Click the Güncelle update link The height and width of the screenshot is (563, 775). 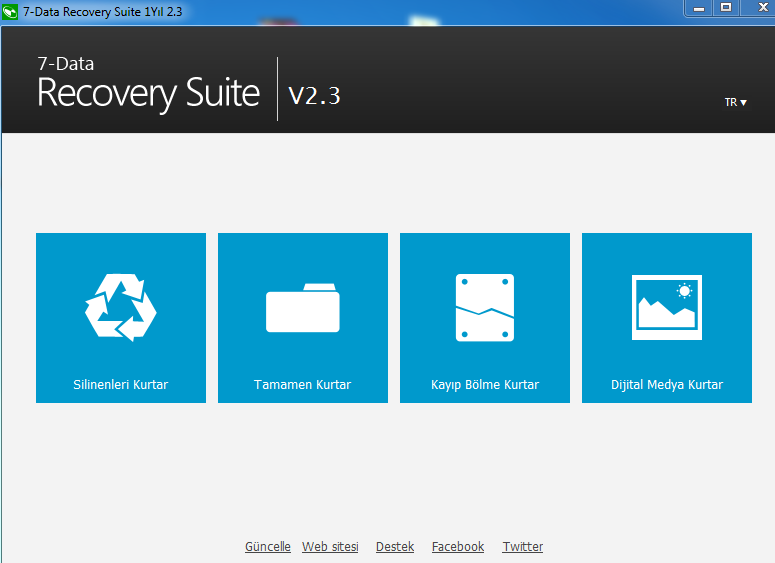pos(268,547)
